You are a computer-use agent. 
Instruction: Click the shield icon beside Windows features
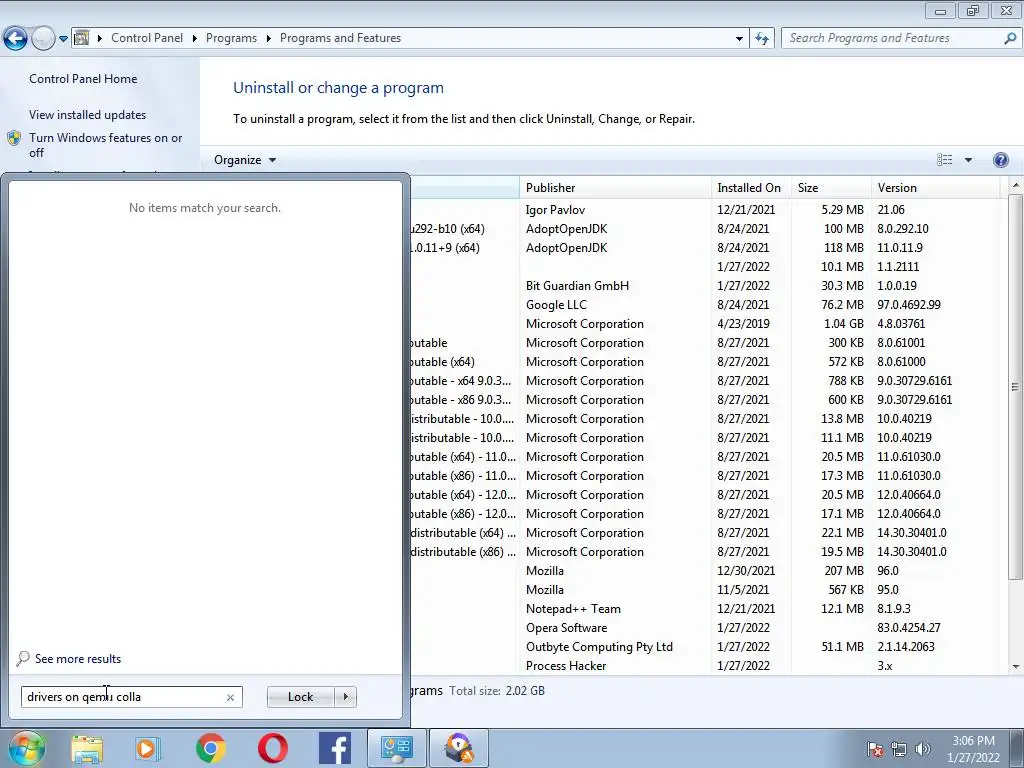(x=14, y=138)
